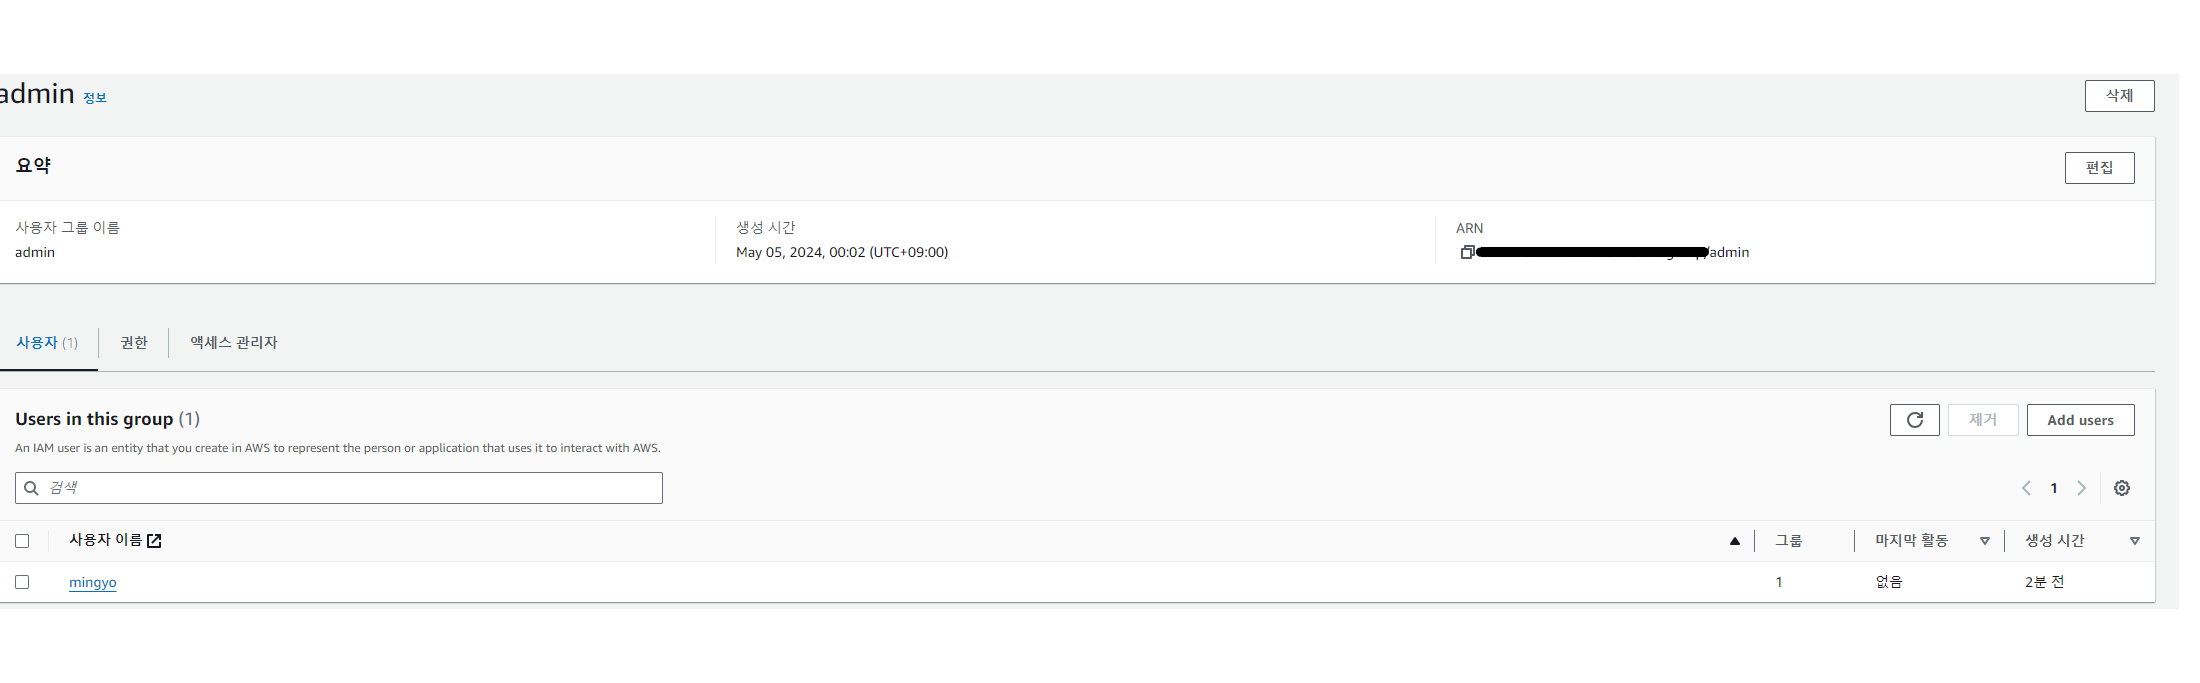Copy the group ARN with copy icon
Viewport: 2200px width, 683px height.
(x=1467, y=252)
